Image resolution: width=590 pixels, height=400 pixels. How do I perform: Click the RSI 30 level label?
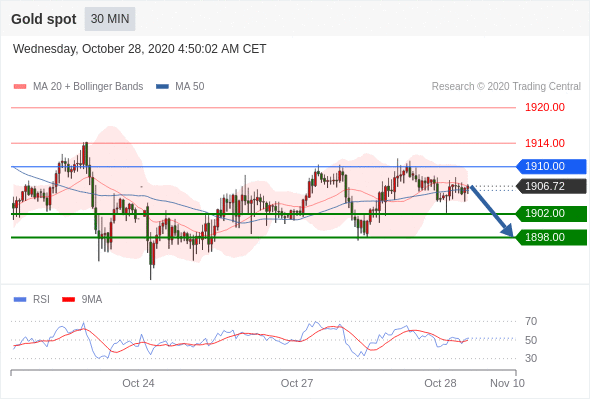tap(531, 358)
